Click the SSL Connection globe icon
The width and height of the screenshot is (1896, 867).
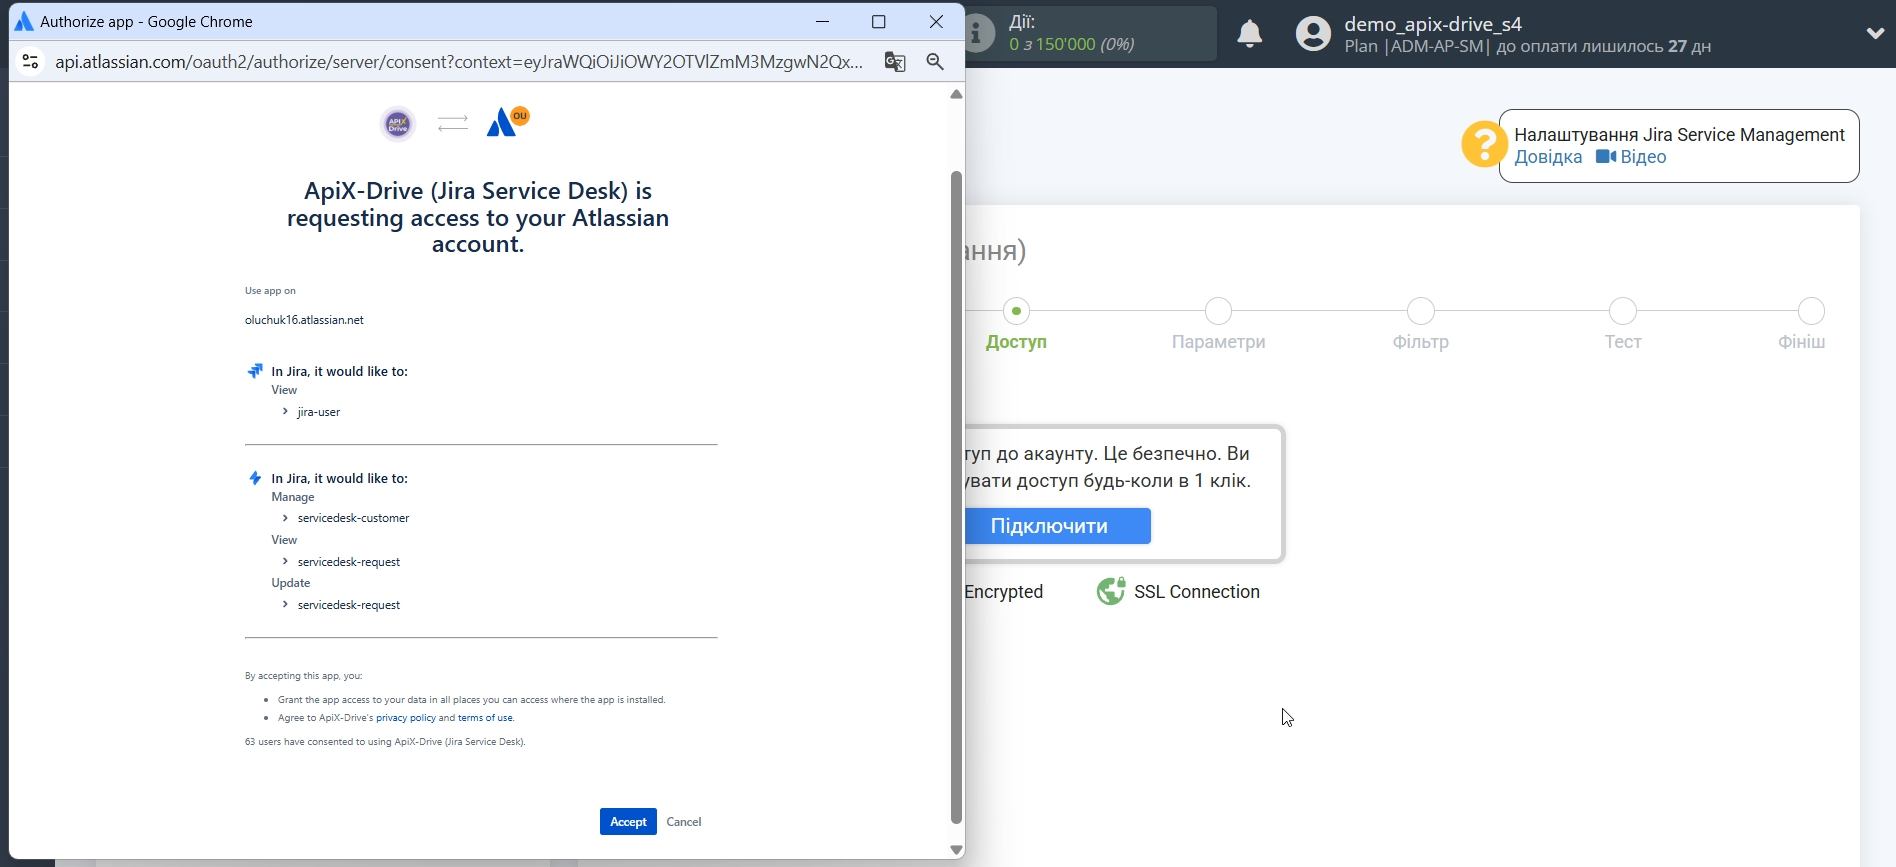[x=1111, y=592]
